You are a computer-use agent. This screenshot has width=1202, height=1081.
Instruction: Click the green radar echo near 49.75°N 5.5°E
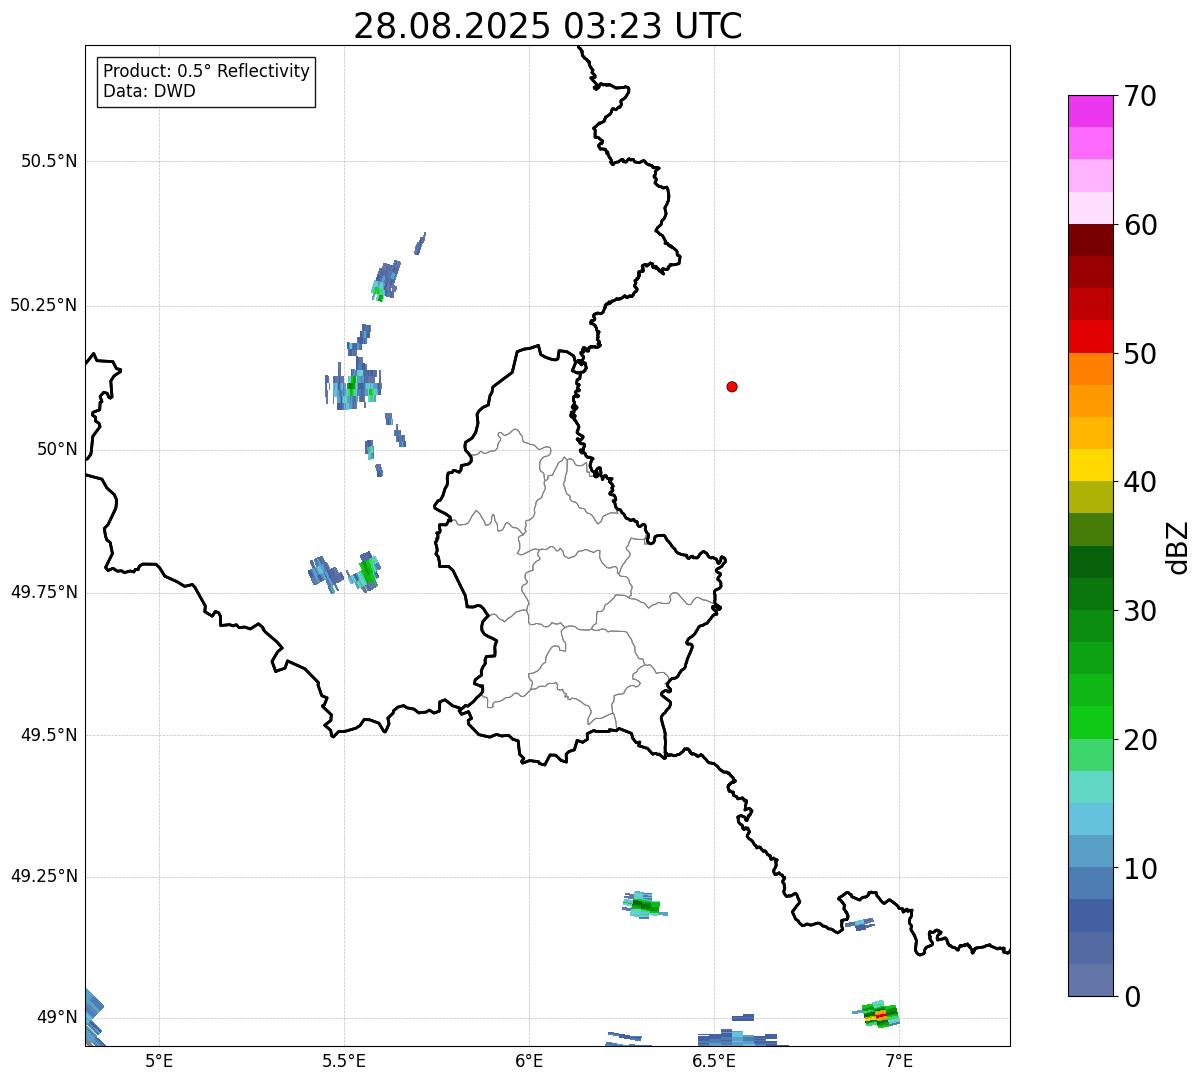(368, 571)
